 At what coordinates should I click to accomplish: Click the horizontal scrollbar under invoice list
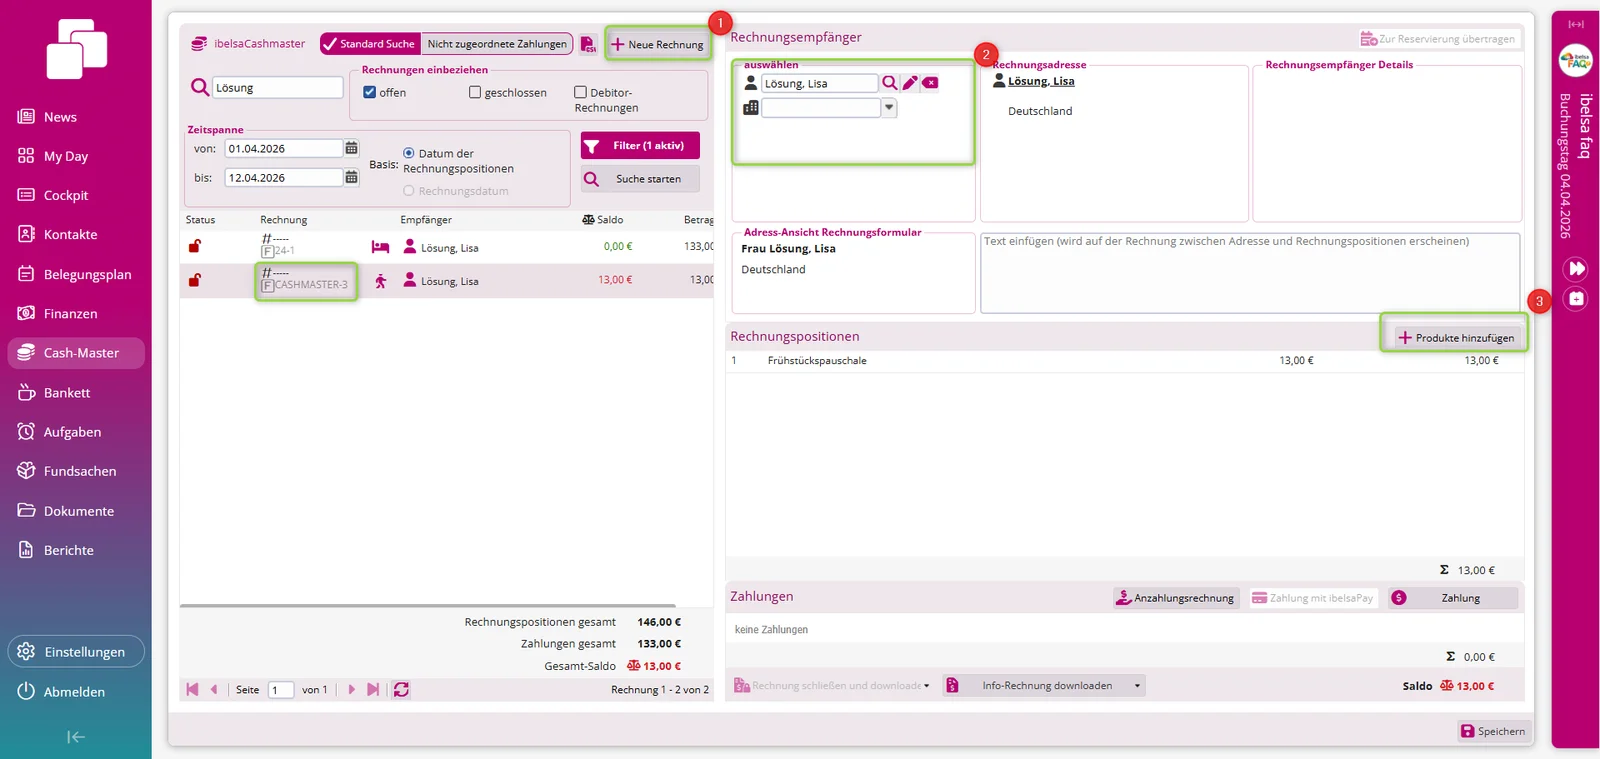(x=428, y=605)
